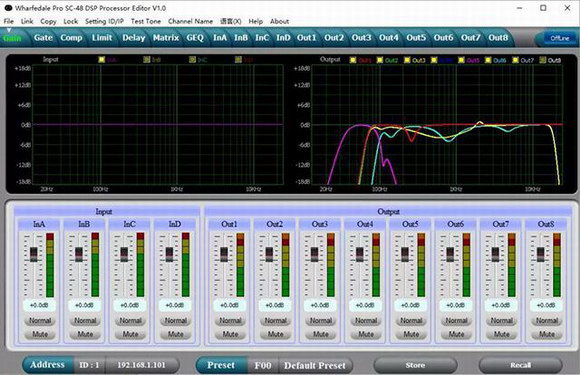Toggle the Out7 curve checkbox
Screen dimensions: 580x375
515,60
